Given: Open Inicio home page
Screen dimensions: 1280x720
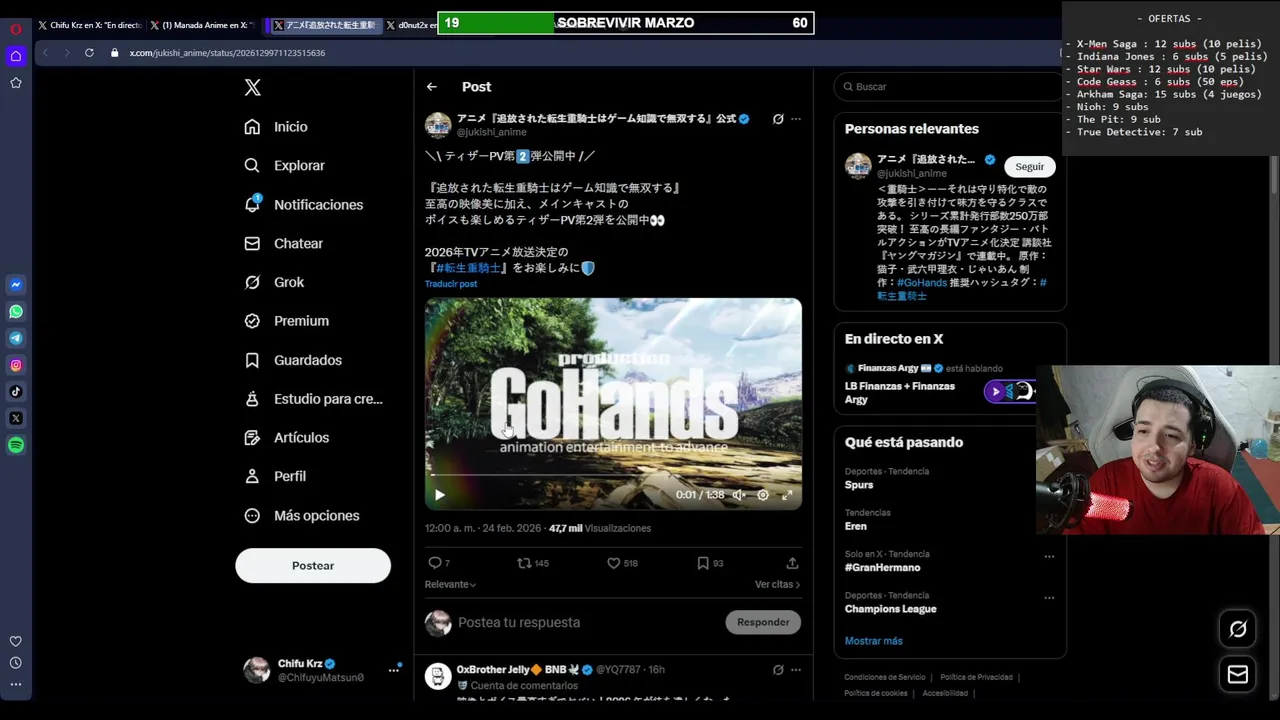Looking at the screenshot, I should pos(277,127).
